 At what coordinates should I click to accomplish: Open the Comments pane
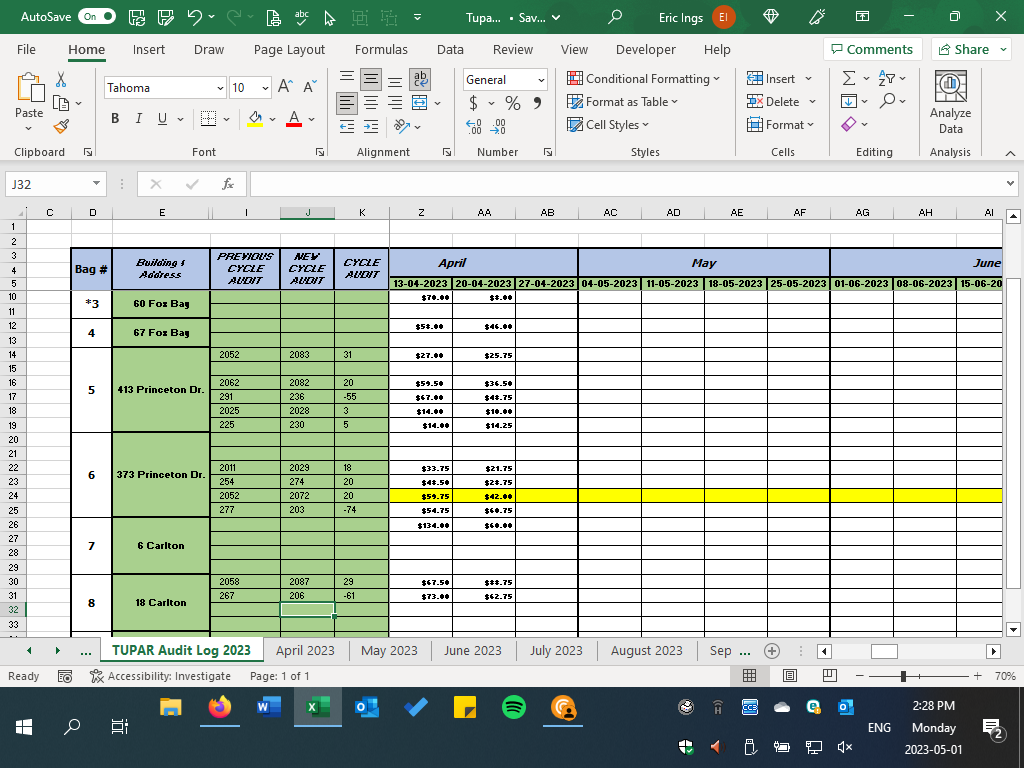(872, 49)
